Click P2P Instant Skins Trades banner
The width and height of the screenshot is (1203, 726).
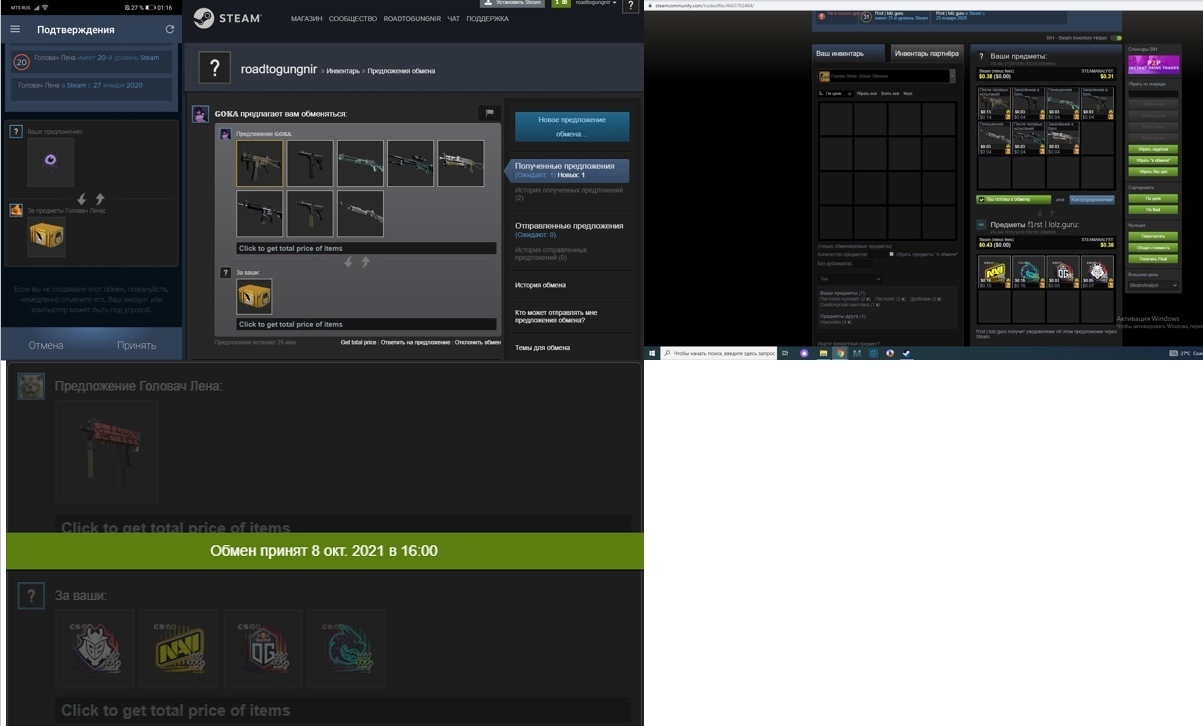(1152, 64)
